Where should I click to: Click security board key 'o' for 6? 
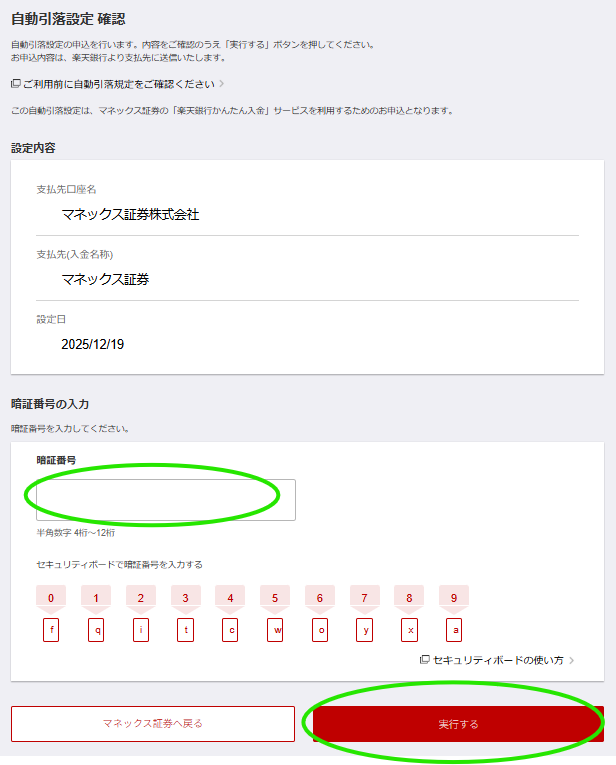point(320,630)
